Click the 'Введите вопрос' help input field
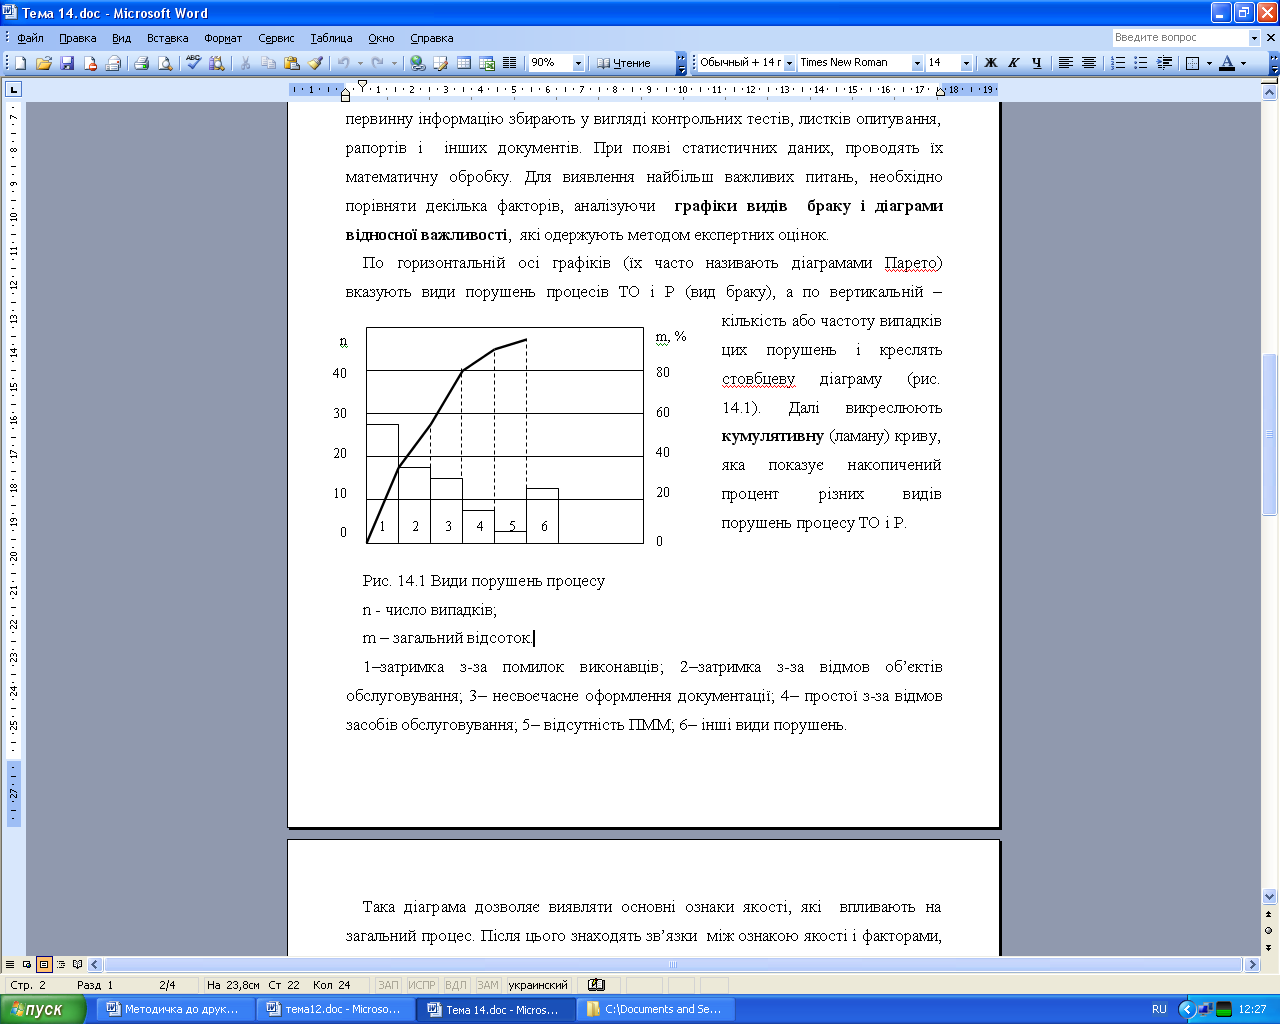 click(x=1180, y=38)
